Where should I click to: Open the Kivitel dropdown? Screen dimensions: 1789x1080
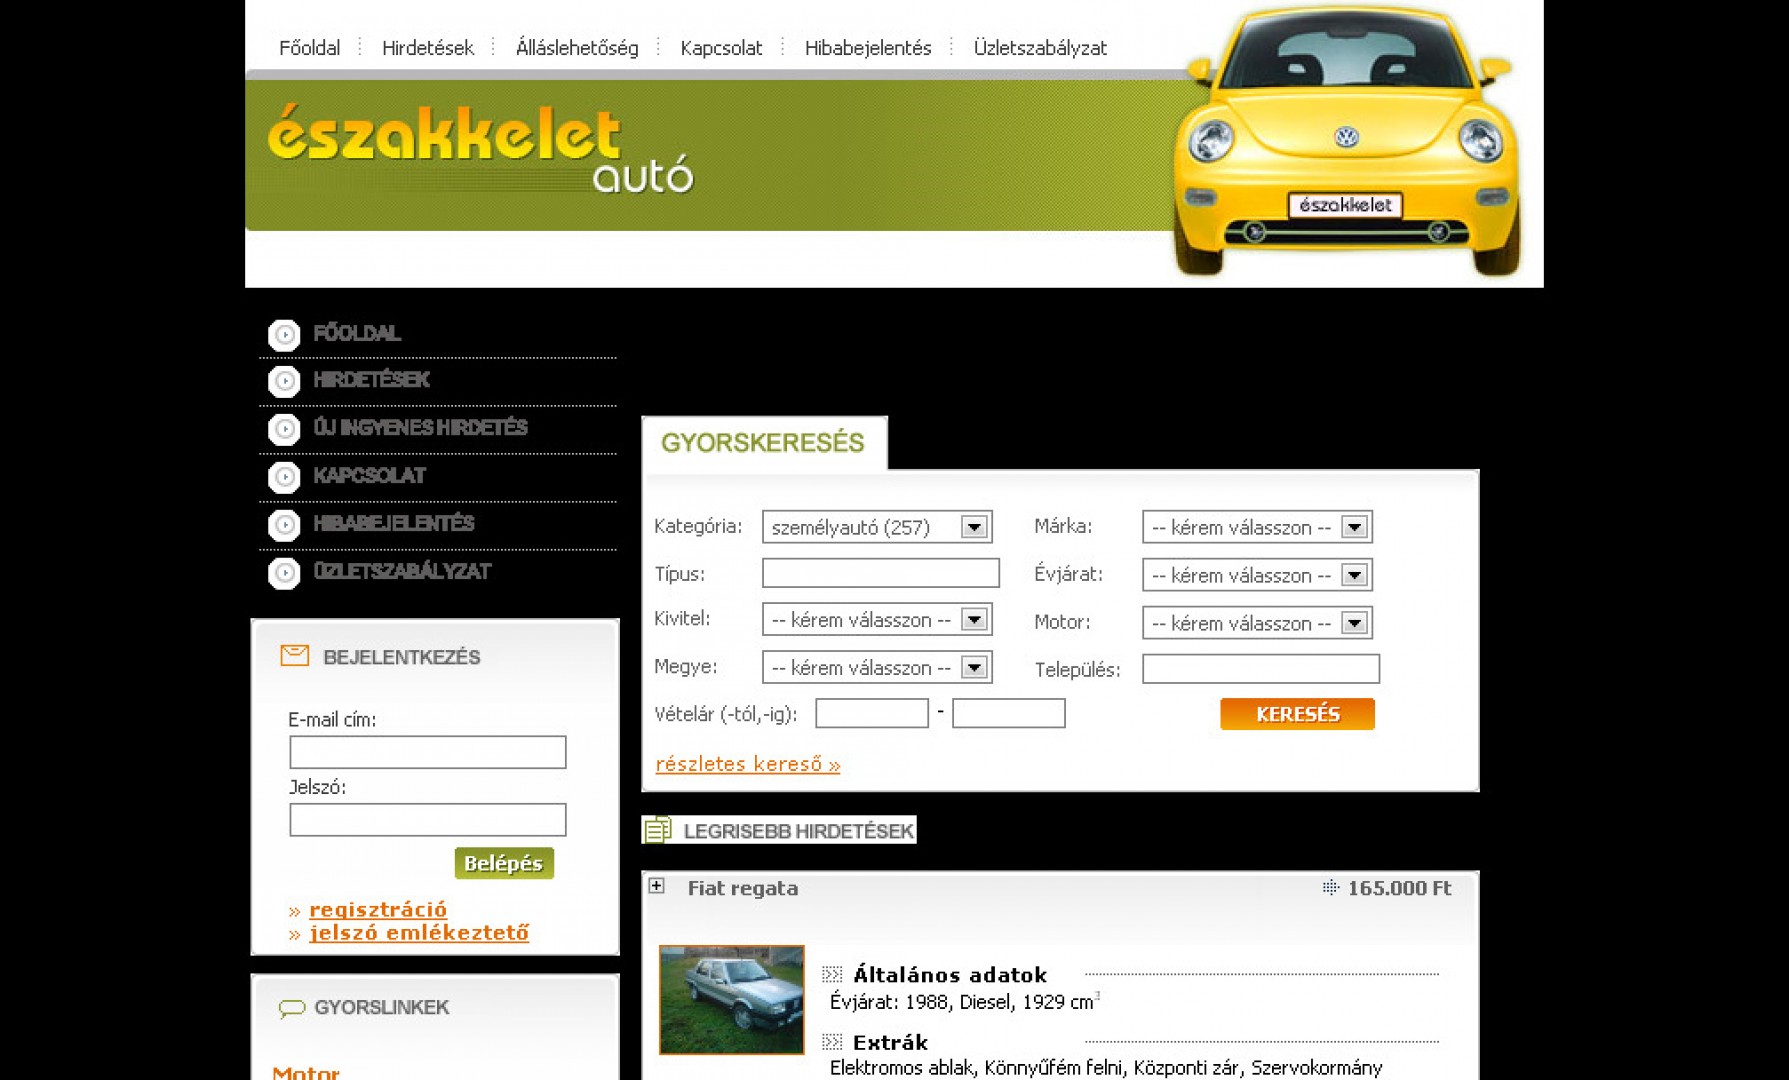(877, 619)
